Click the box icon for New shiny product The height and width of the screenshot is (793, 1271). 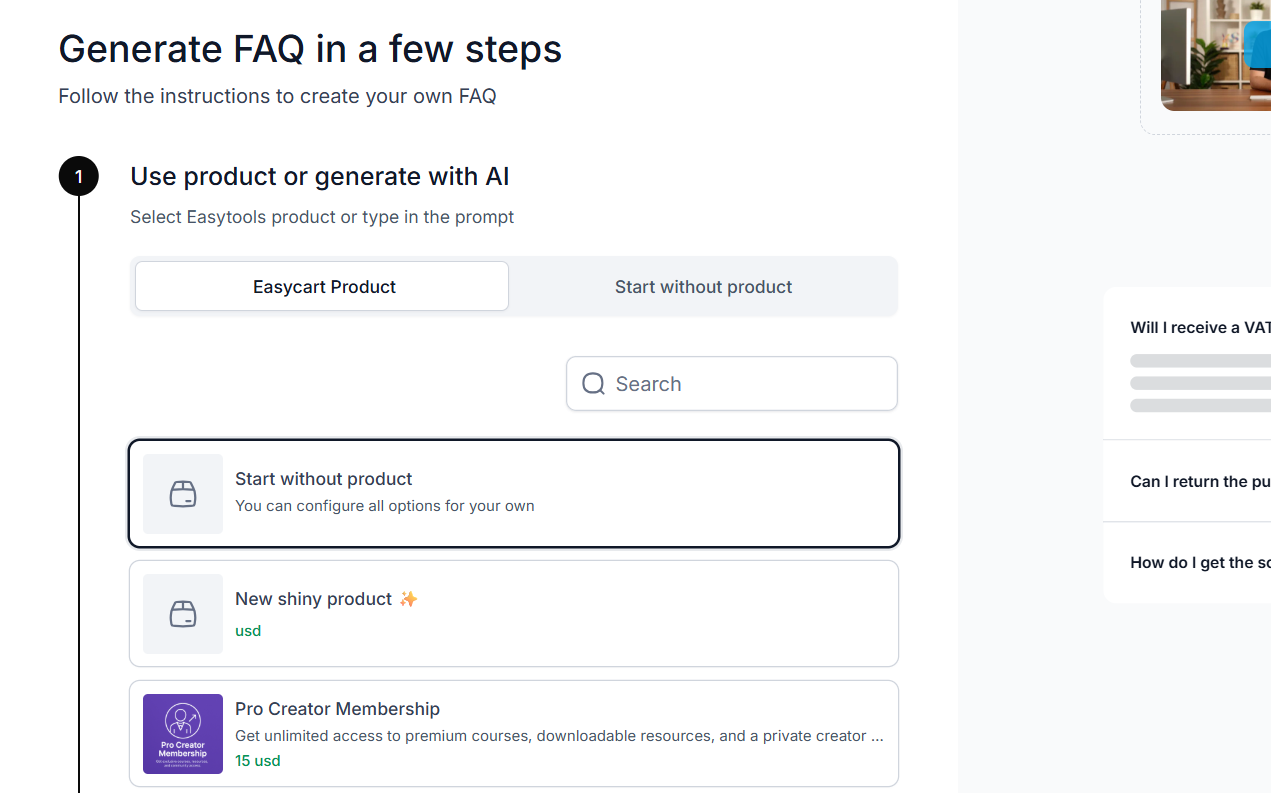pos(183,614)
